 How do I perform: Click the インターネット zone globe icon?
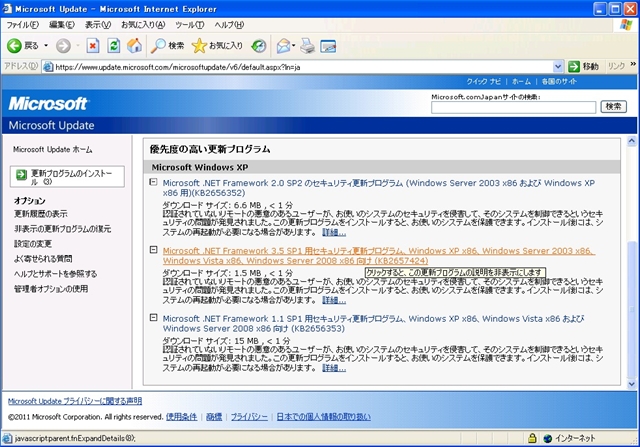click(548, 438)
